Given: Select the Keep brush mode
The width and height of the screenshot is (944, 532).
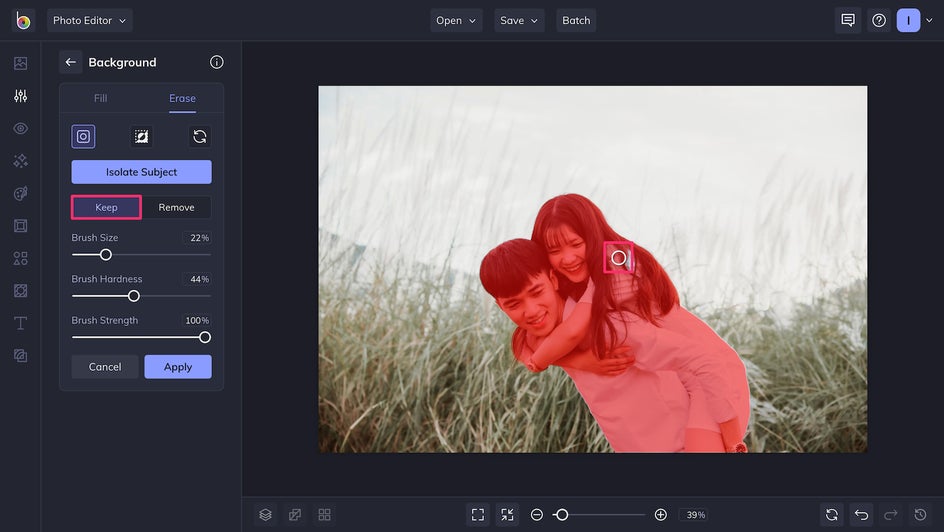Looking at the screenshot, I should (106, 207).
